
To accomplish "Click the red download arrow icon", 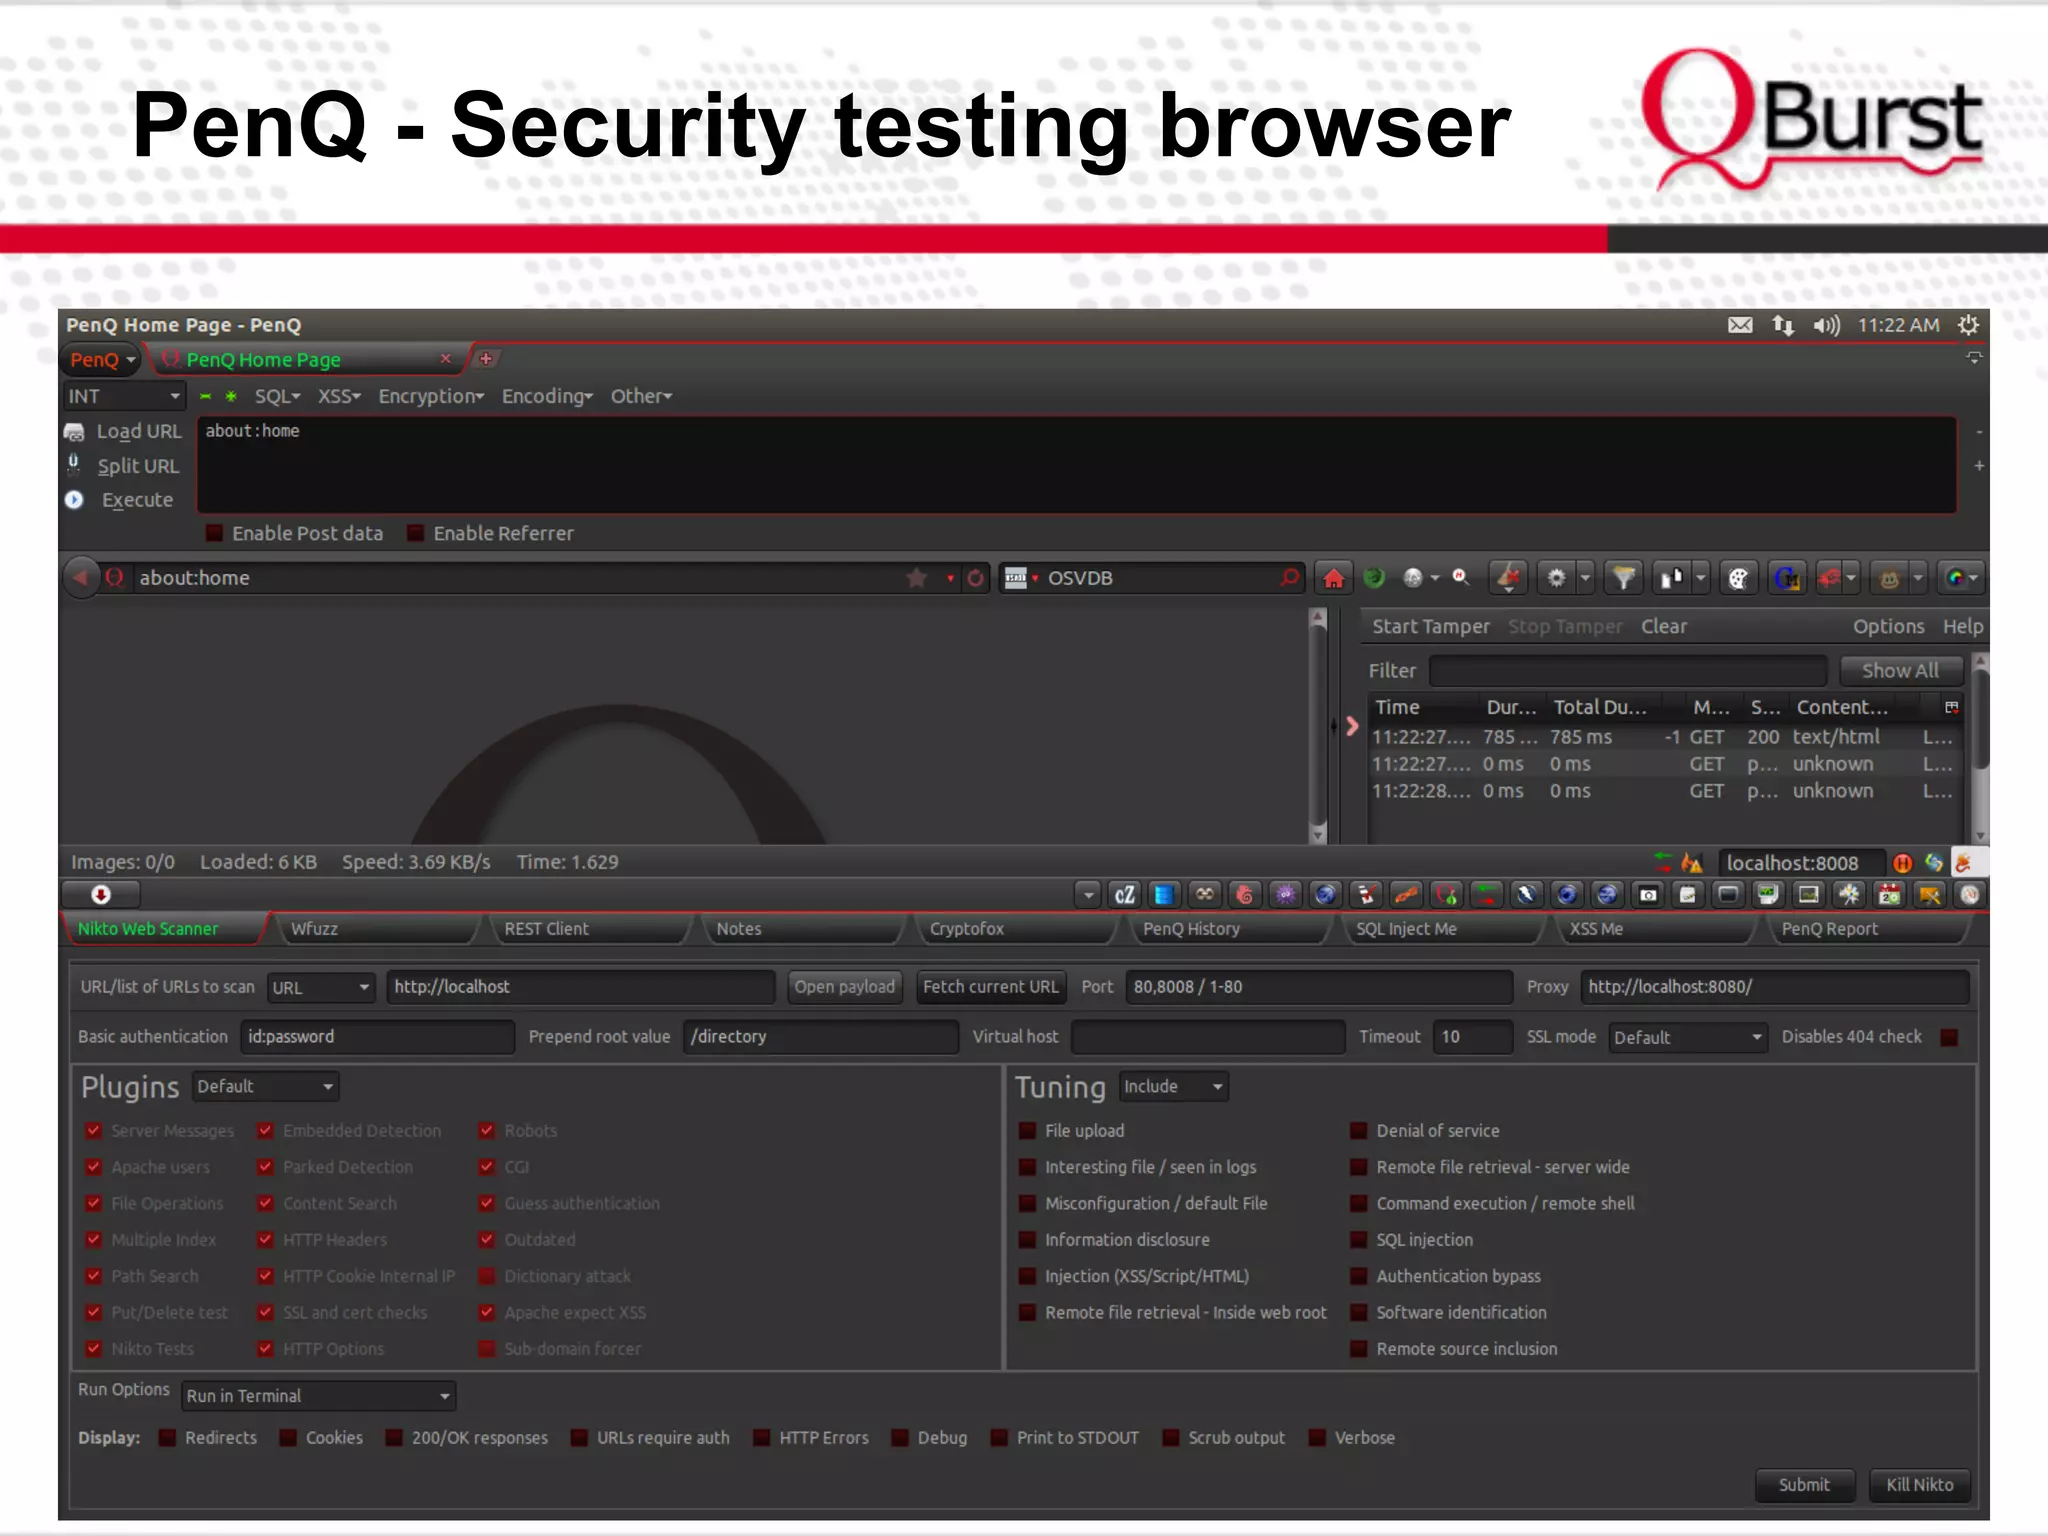I will point(100,895).
